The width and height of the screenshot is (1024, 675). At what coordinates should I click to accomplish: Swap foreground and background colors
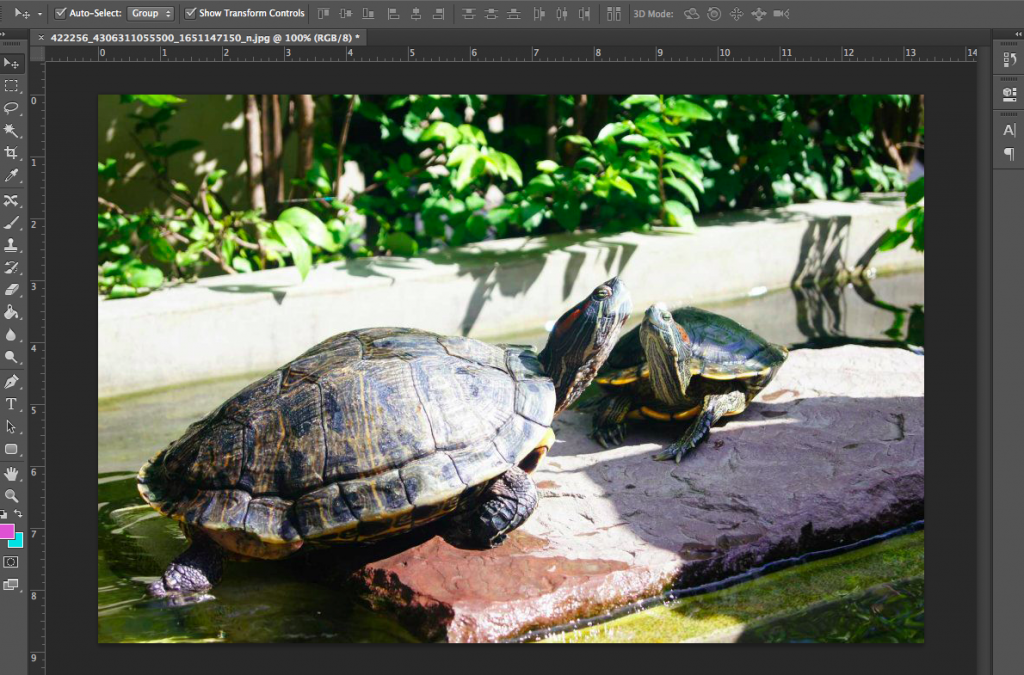(x=18, y=514)
